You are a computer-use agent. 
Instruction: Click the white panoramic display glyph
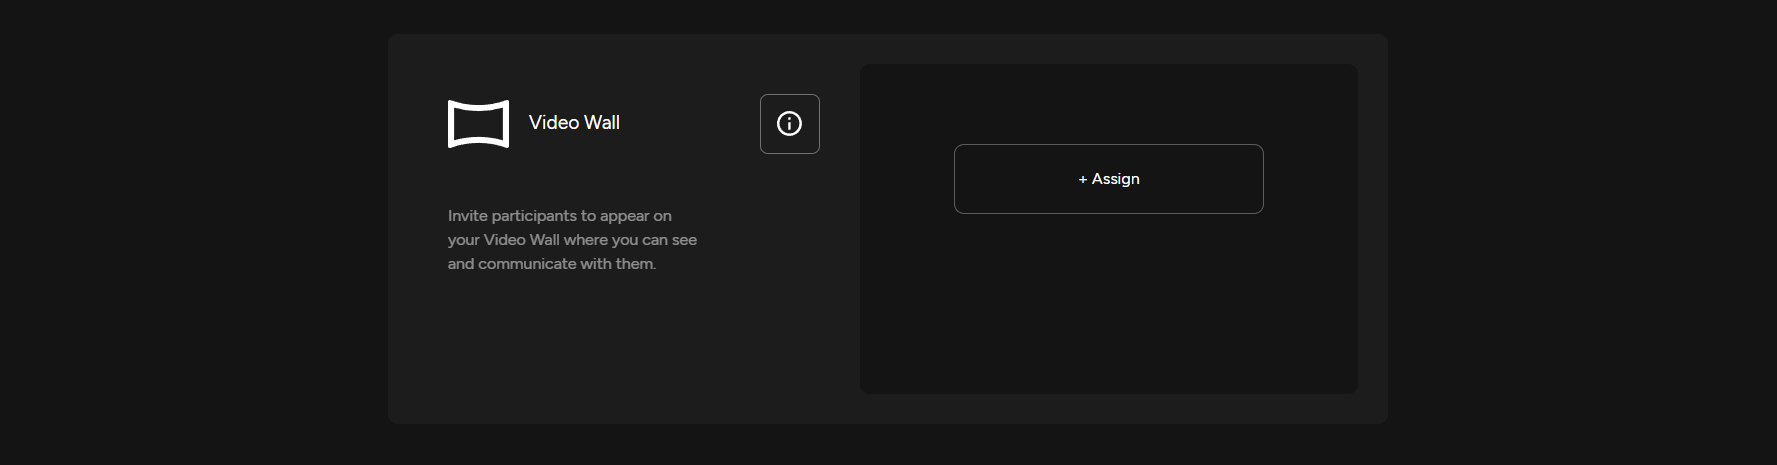pyautogui.click(x=478, y=124)
